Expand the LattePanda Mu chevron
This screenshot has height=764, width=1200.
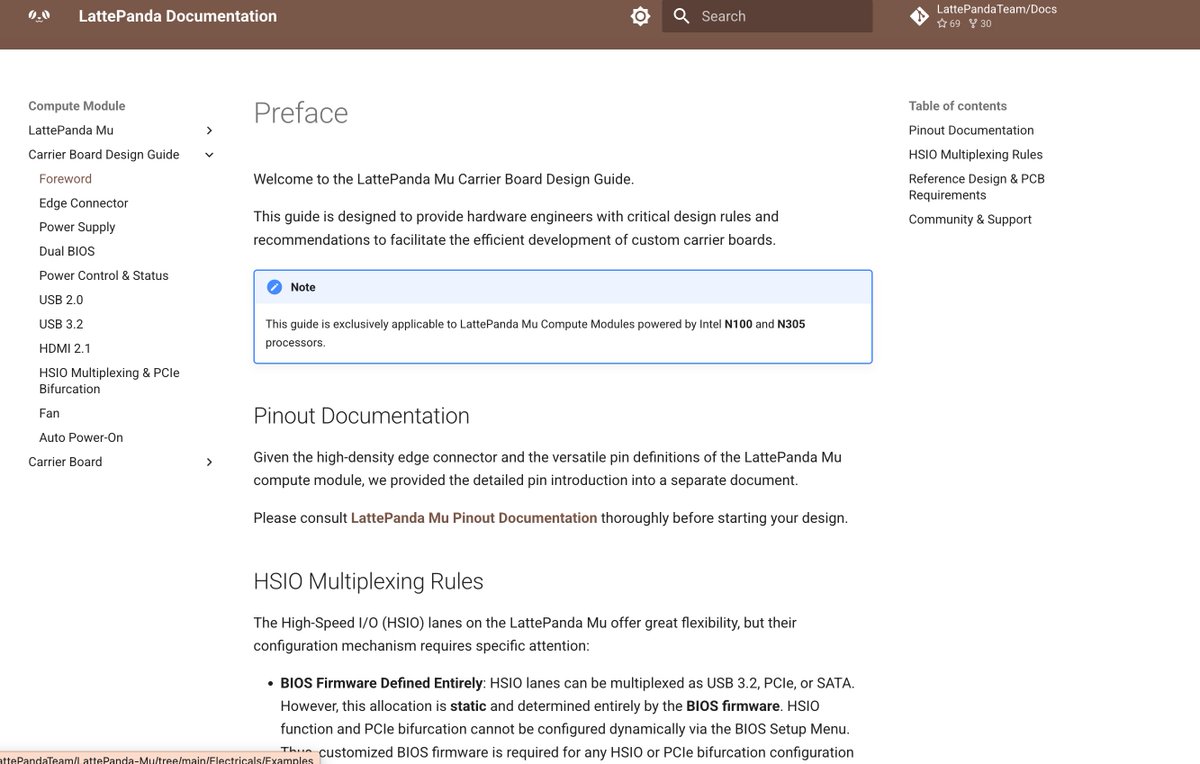point(209,130)
